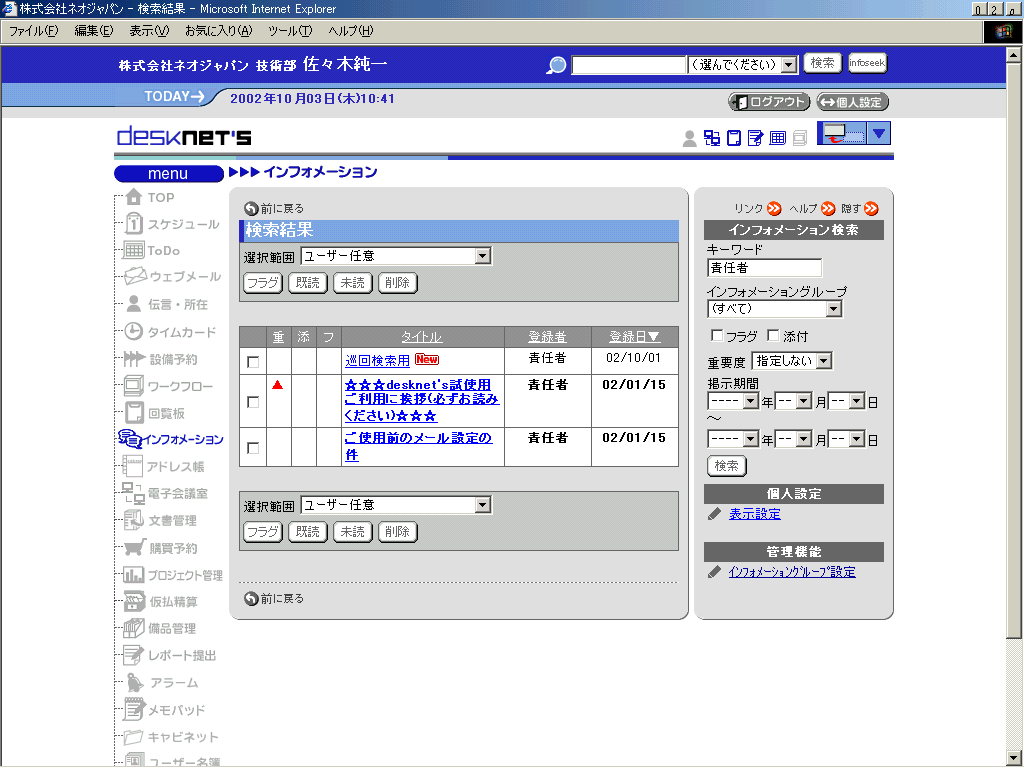Click the ToDo icon in sidebar
Viewport: 1024px width, 768px height.
pos(133,251)
